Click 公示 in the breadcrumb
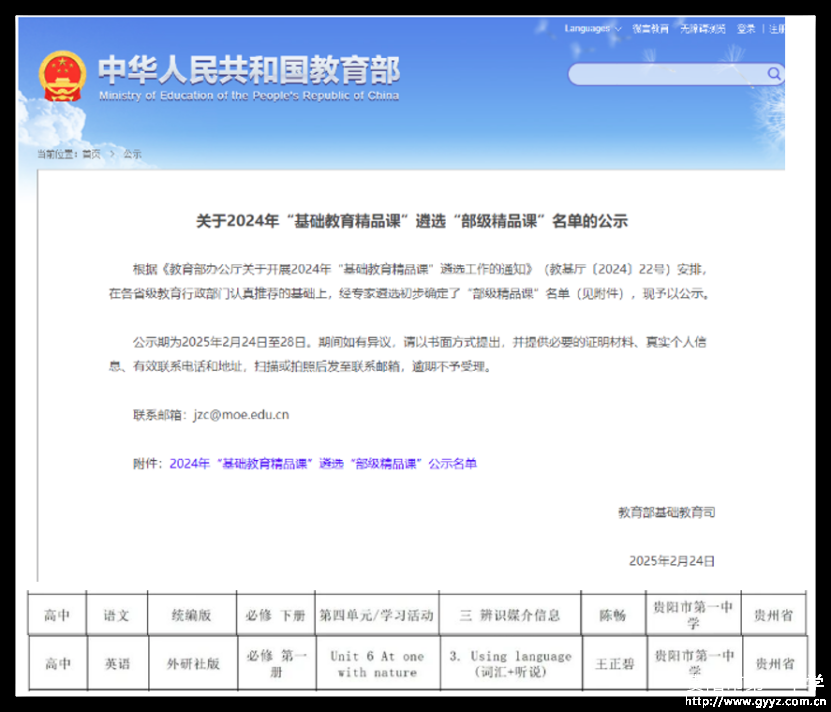This screenshot has width=831, height=712. tap(132, 154)
